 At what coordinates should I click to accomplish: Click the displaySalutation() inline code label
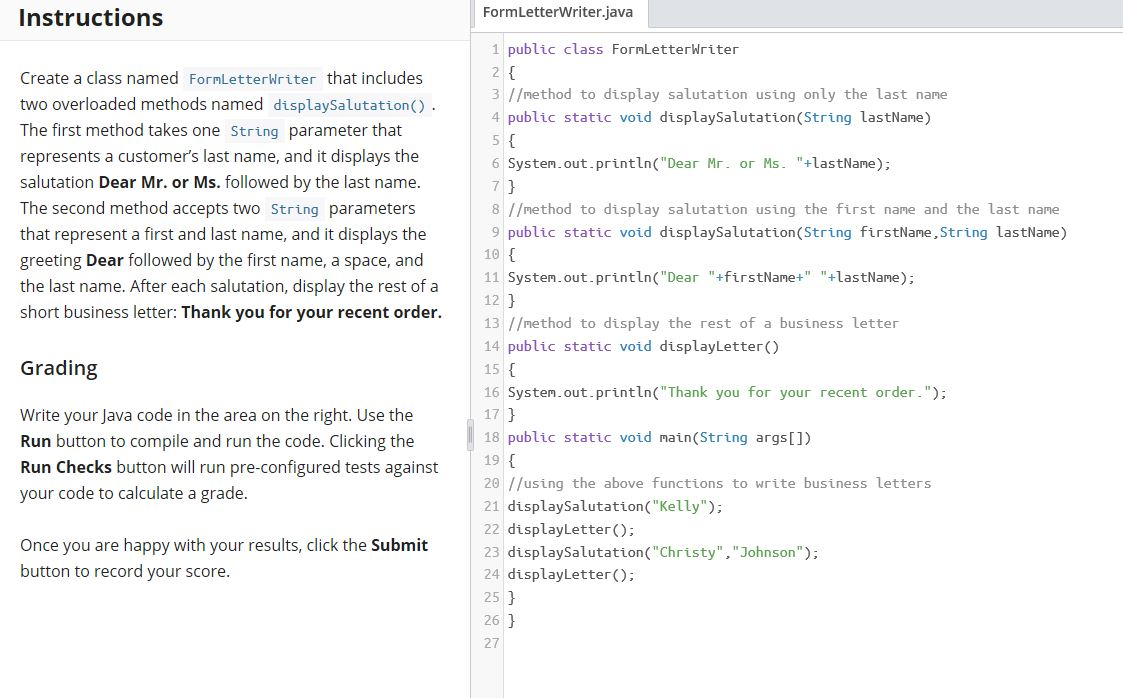[x=348, y=105]
